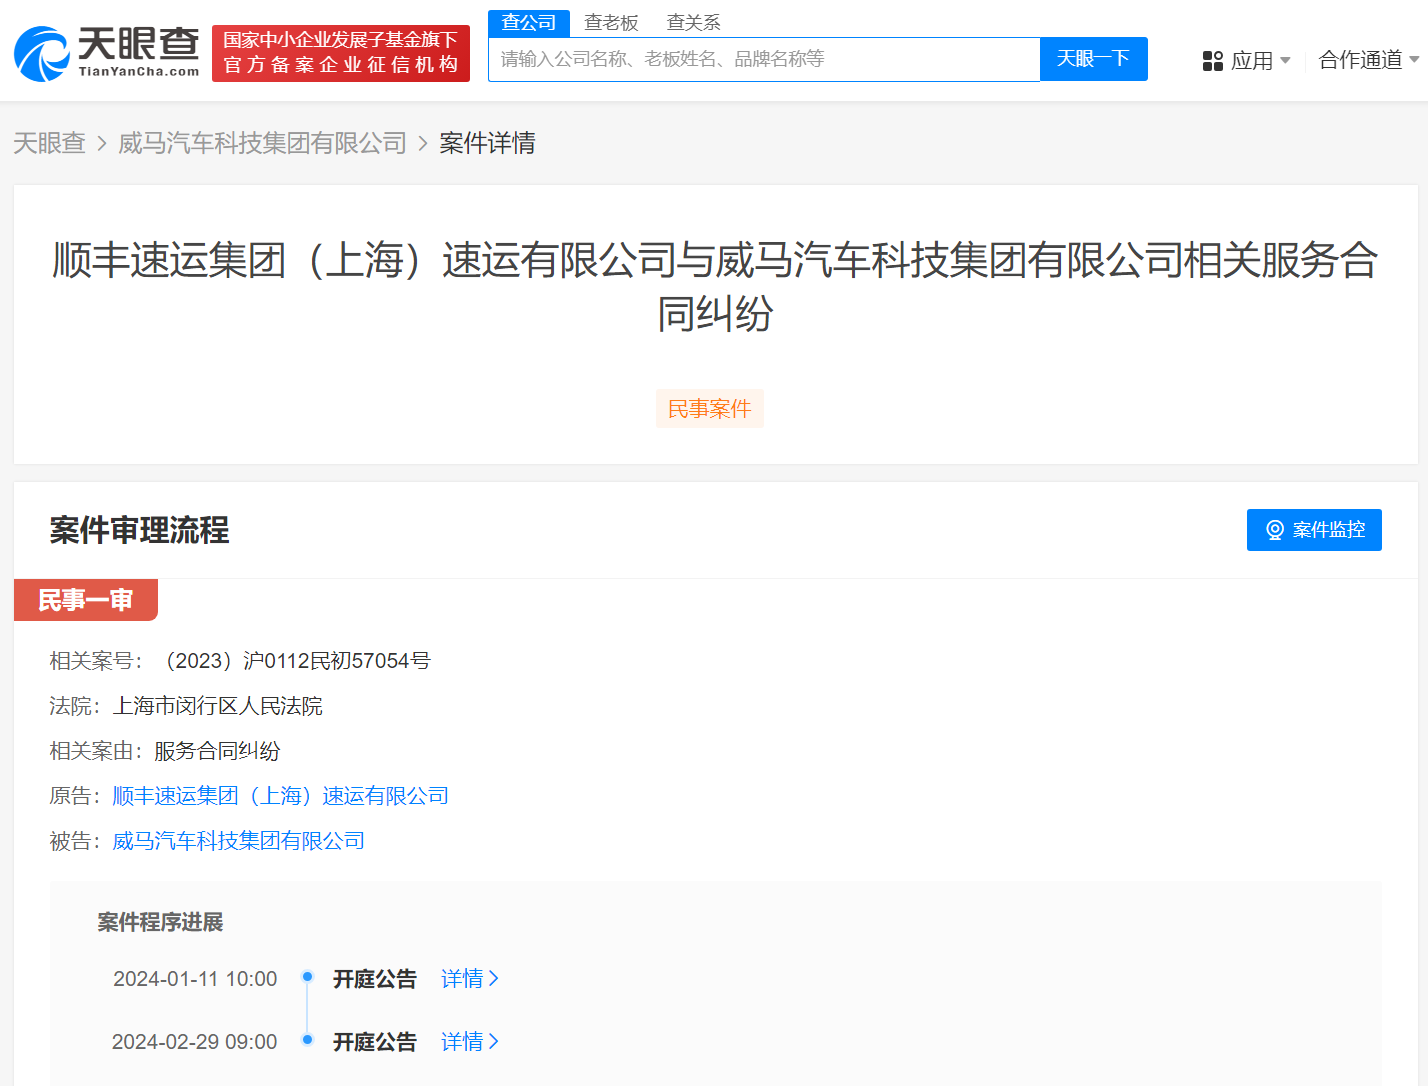The width and height of the screenshot is (1428, 1086).
Task: Click the 民事案件 tag
Action: click(x=710, y=408)
